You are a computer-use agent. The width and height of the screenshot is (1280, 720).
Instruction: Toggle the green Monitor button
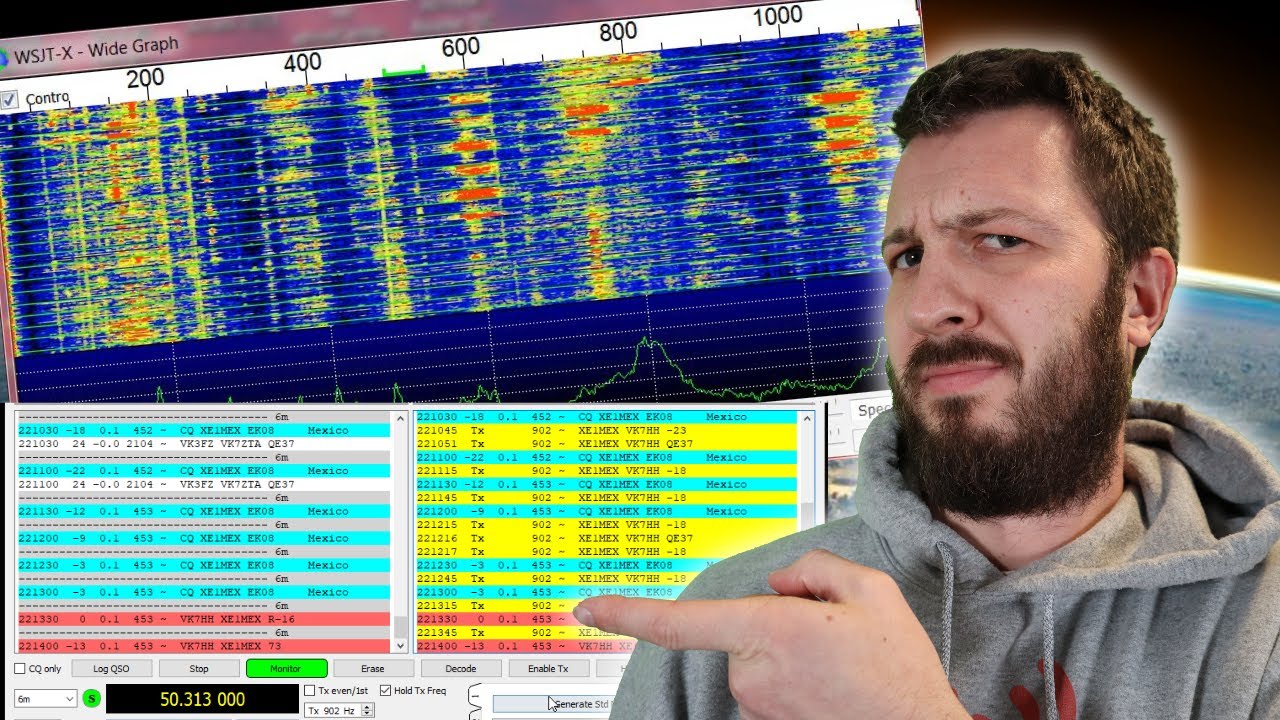click(286, 669)
